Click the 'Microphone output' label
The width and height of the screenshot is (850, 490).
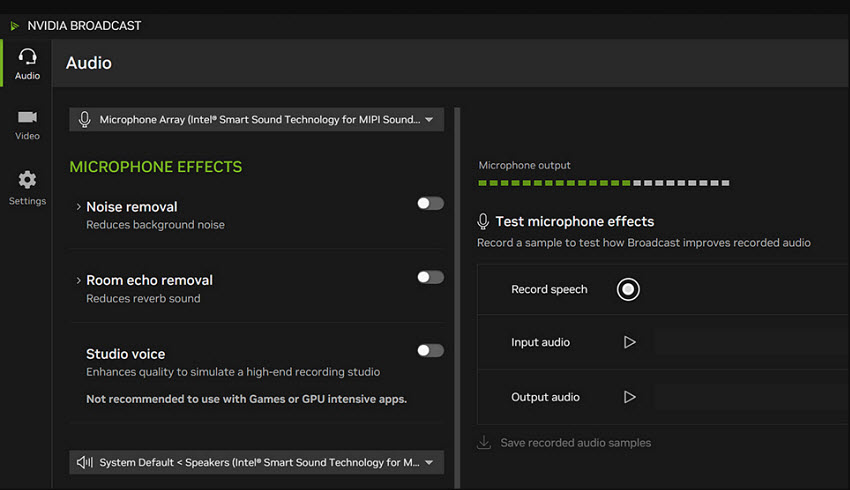click(524, 165)
